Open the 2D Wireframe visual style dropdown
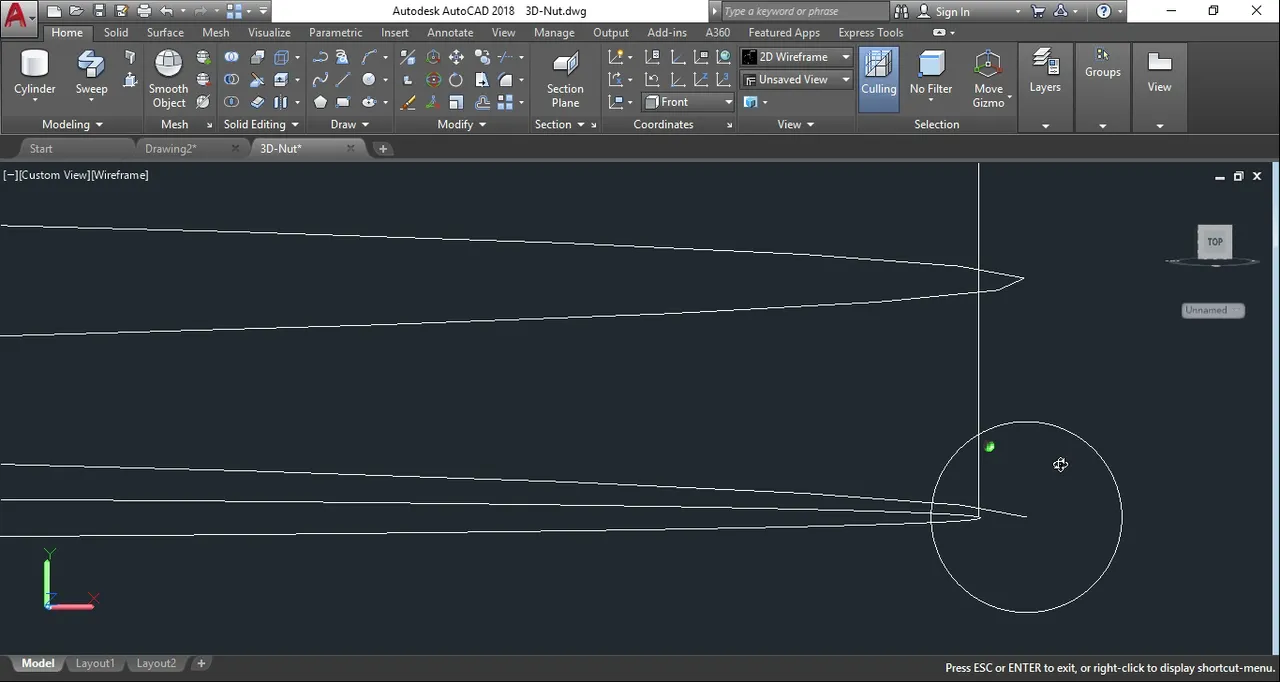 [x=796, y=57]
